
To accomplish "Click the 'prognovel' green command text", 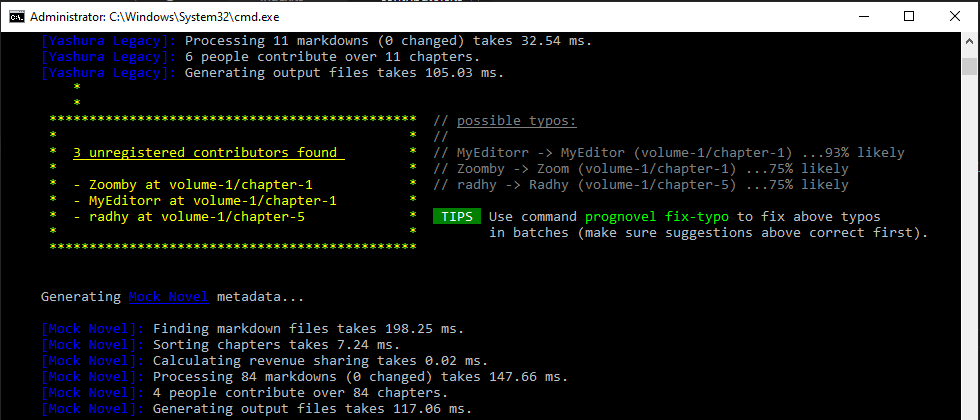I will (x=621, y=217).
